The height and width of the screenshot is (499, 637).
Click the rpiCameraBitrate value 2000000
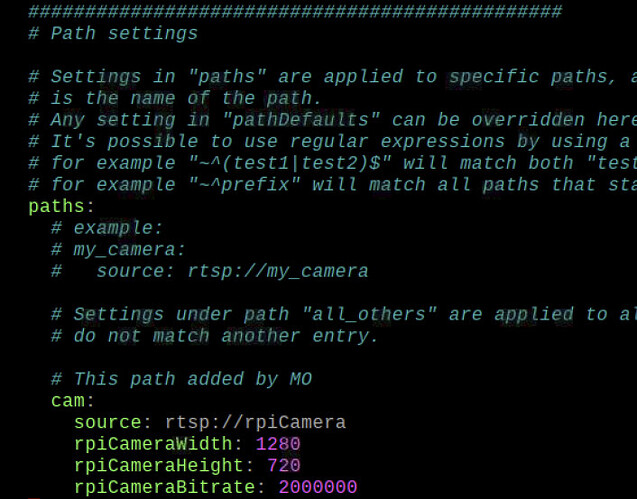318,487
